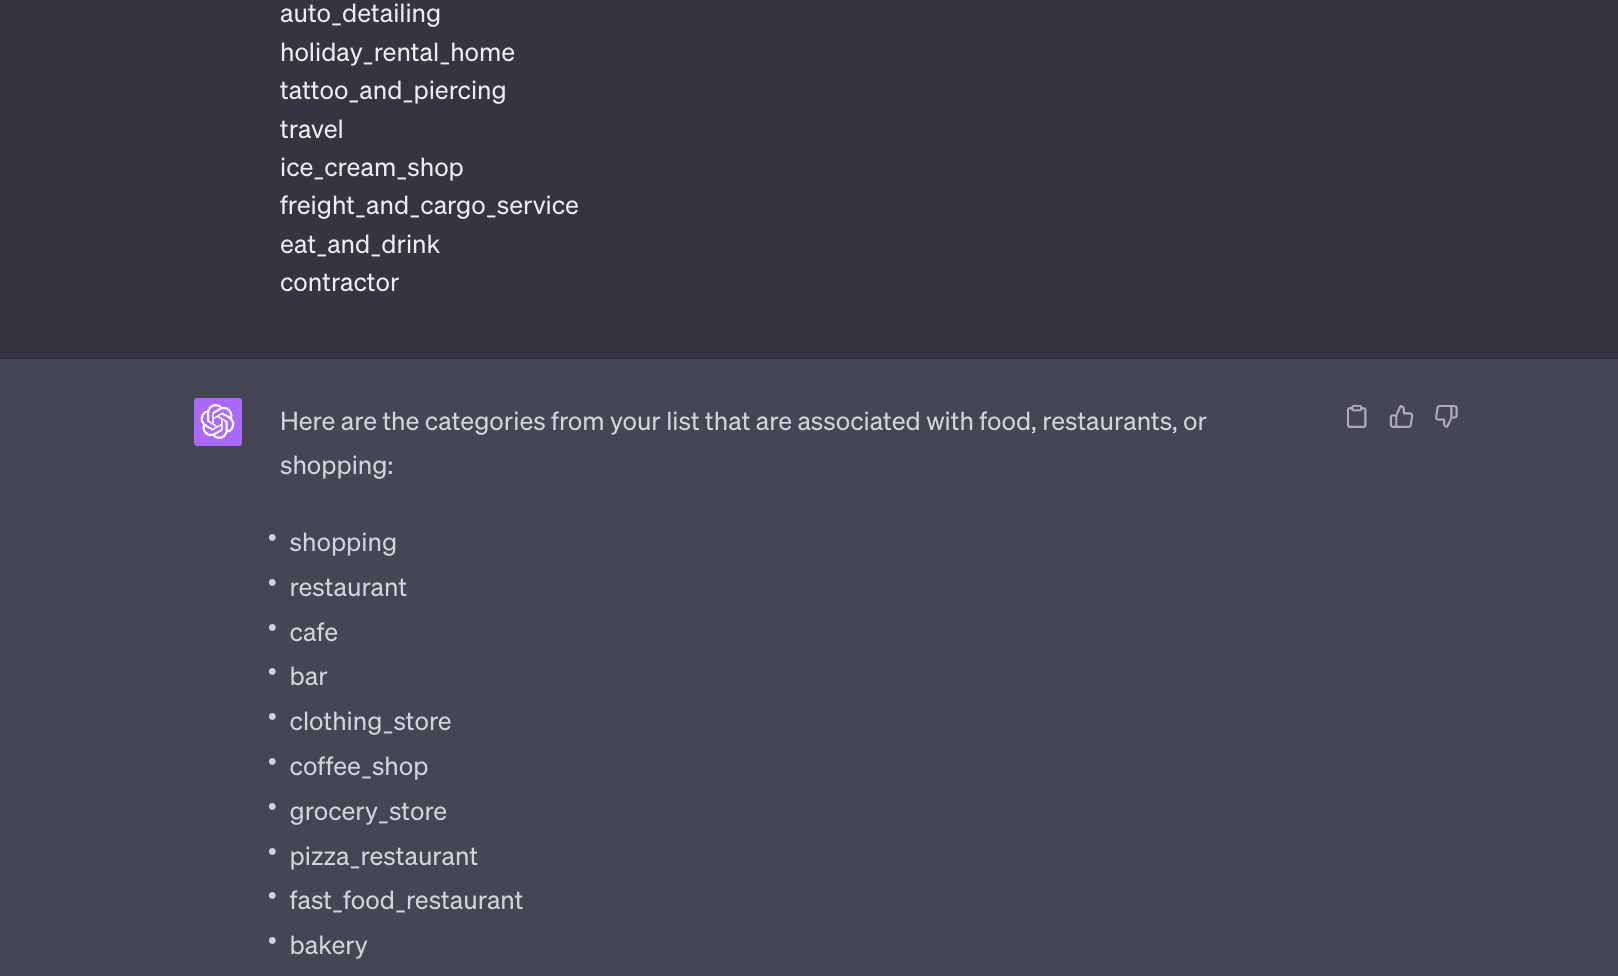The height and width of the screenshot is (976, 1618).
Task: Click 'coffee_shop' in the response list
Action: tap(359, 767)
